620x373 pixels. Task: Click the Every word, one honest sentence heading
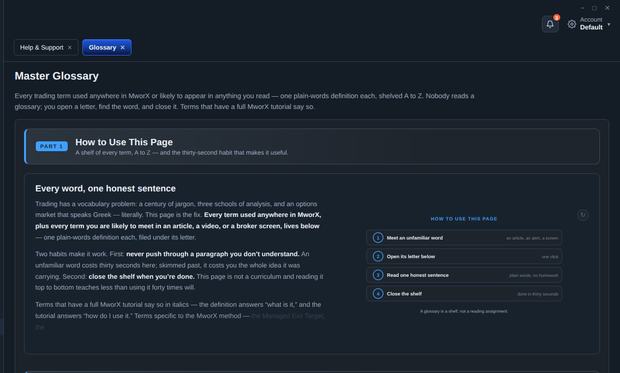(105, 189)
